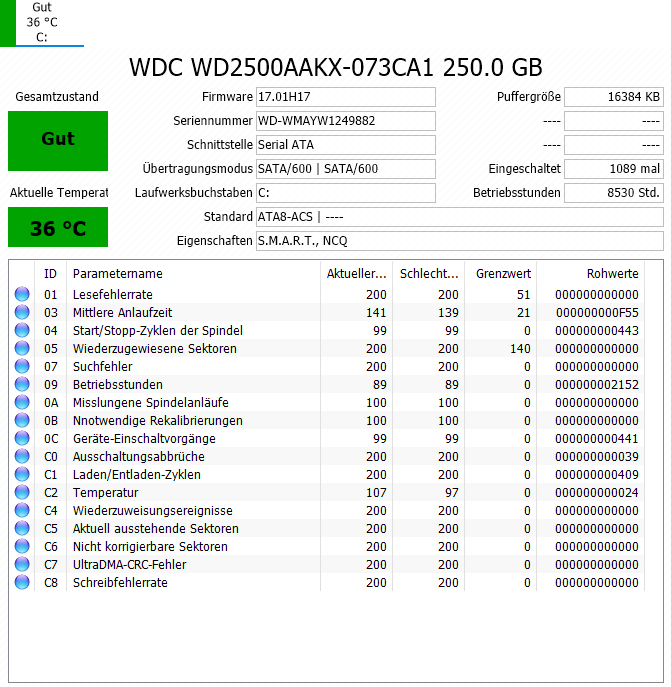
Task: Click the Schlecht... column header
Action: coord(429,274)
